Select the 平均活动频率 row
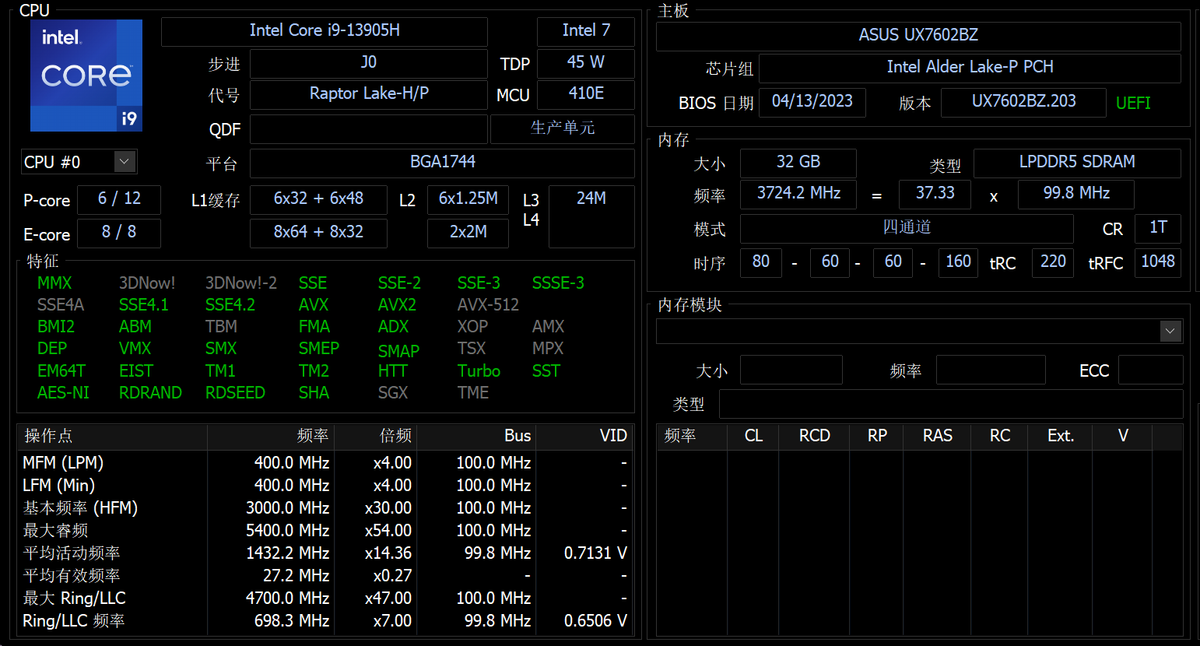 click(325, 553)
